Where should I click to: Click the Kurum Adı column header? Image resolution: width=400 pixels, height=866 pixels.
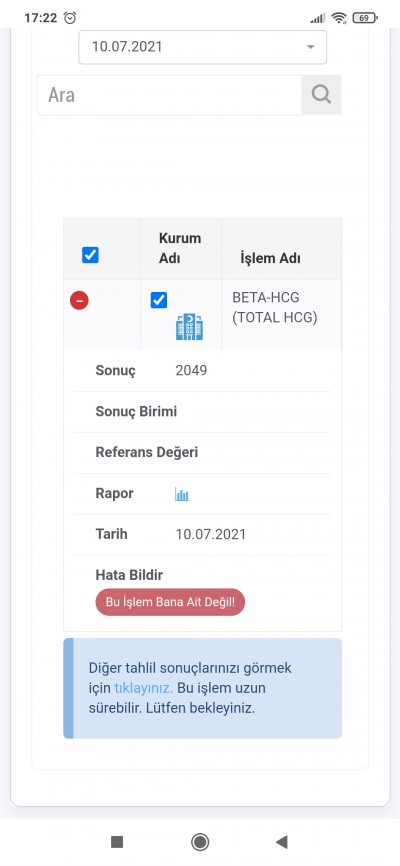tap(180, 248)
